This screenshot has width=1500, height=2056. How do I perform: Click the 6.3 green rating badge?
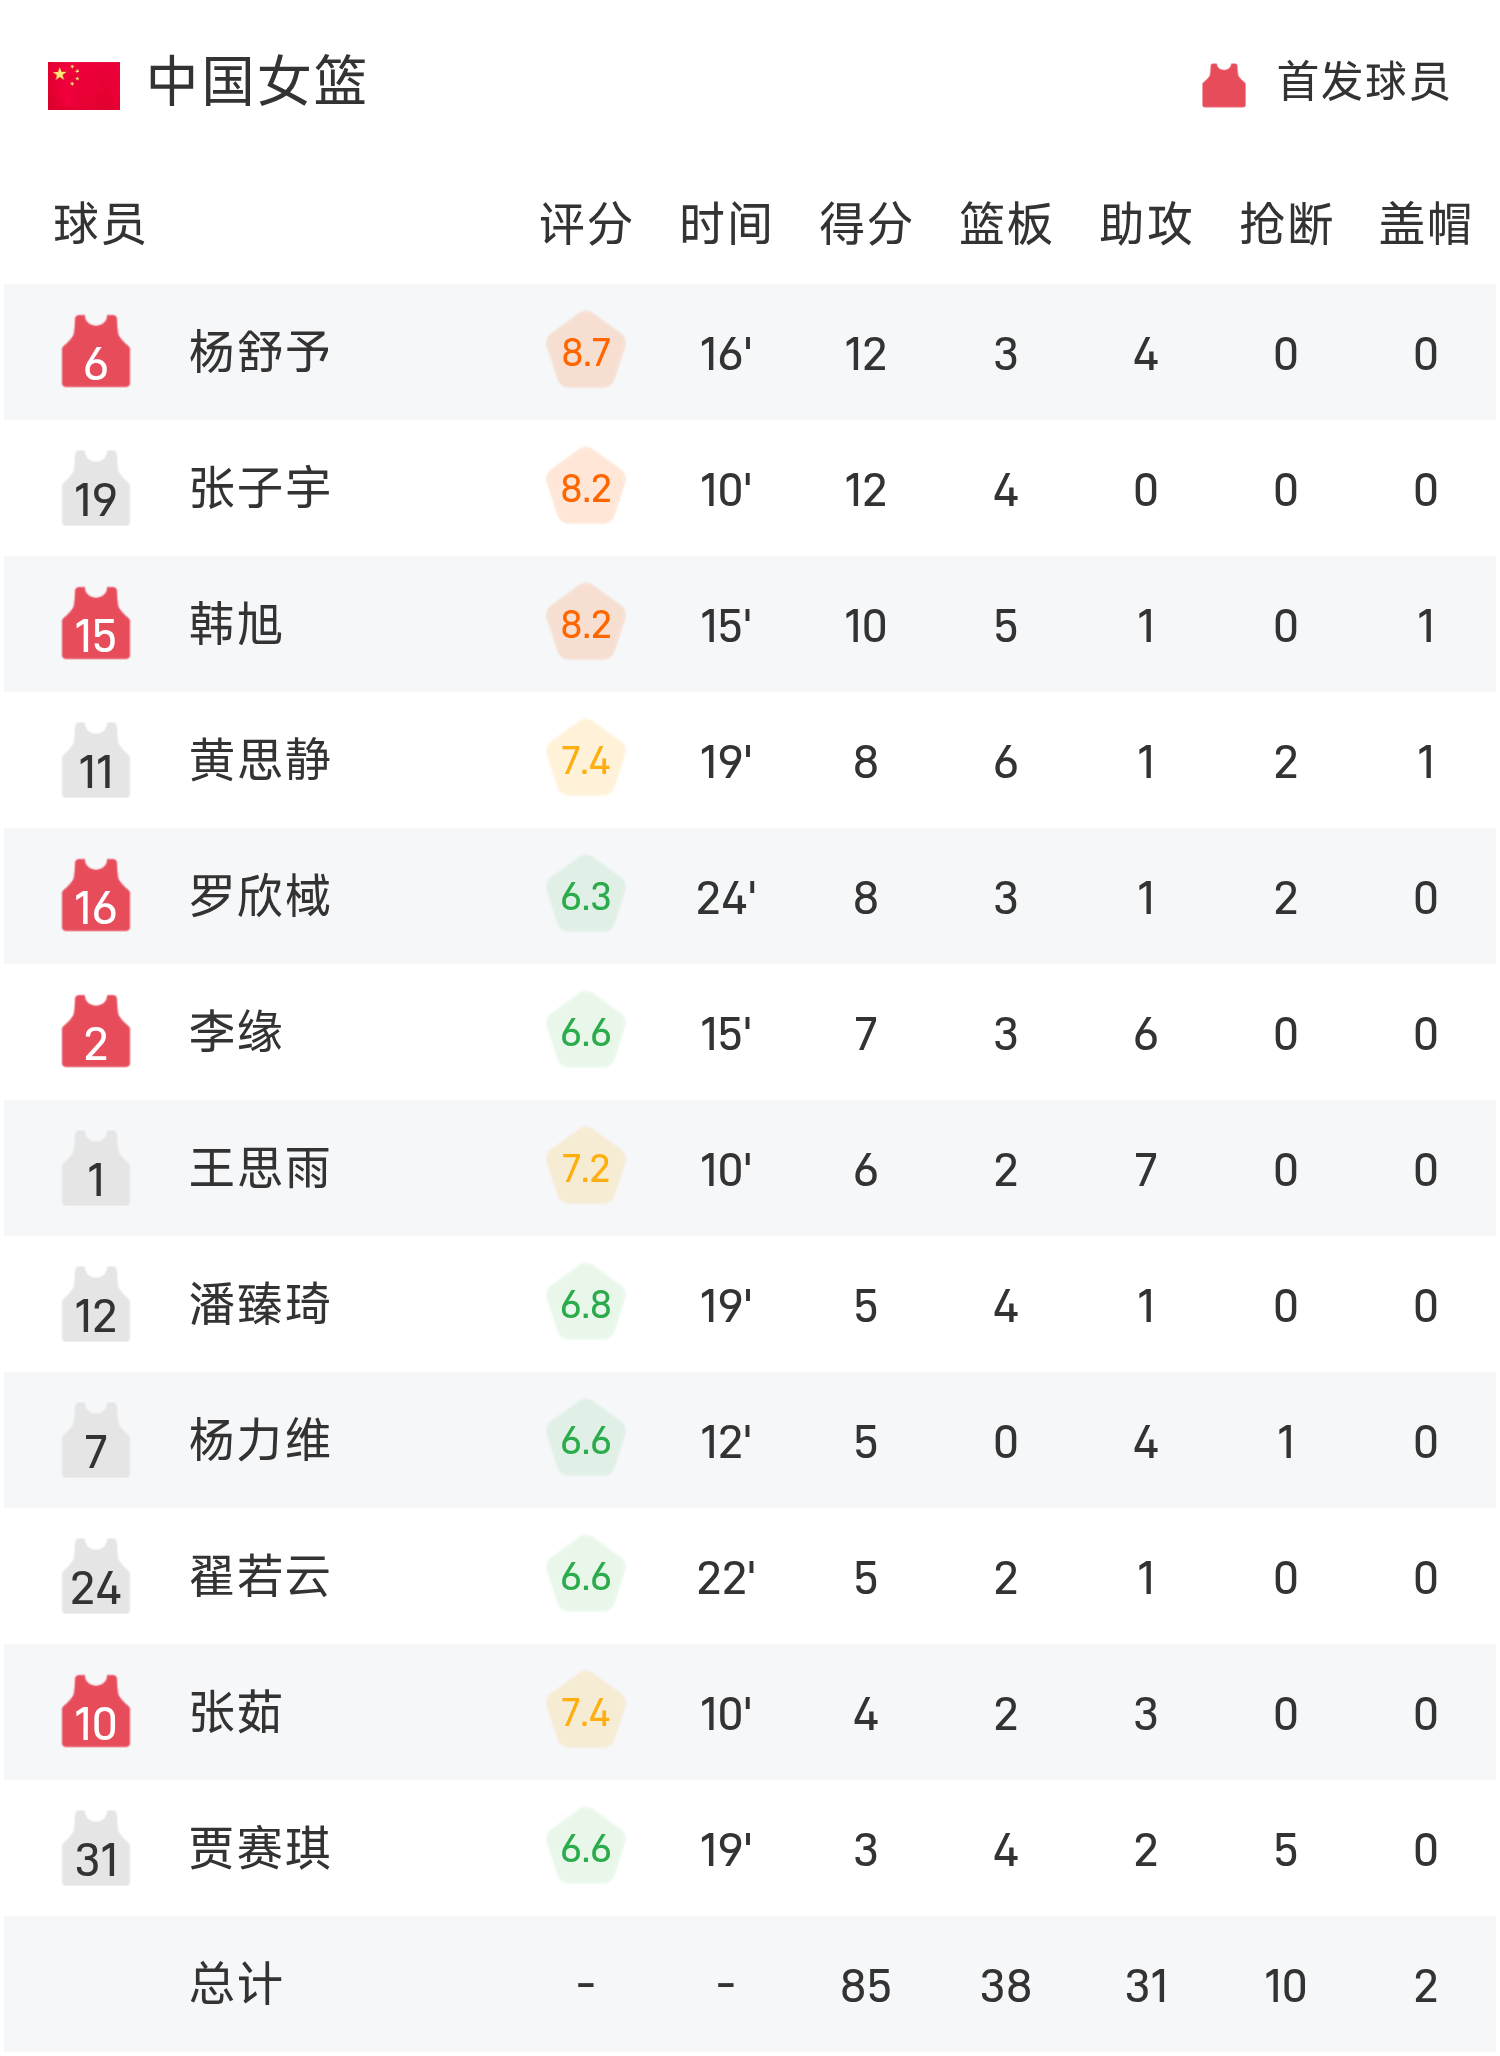point(586,896)
